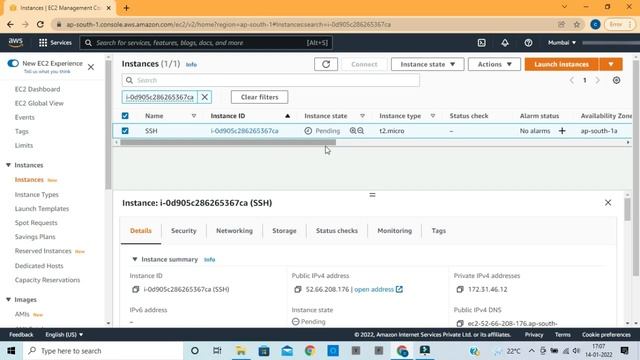Zoom out filter on Pending state
The image size is (640, 360).
pyautogui.click(x=360, y=131)
